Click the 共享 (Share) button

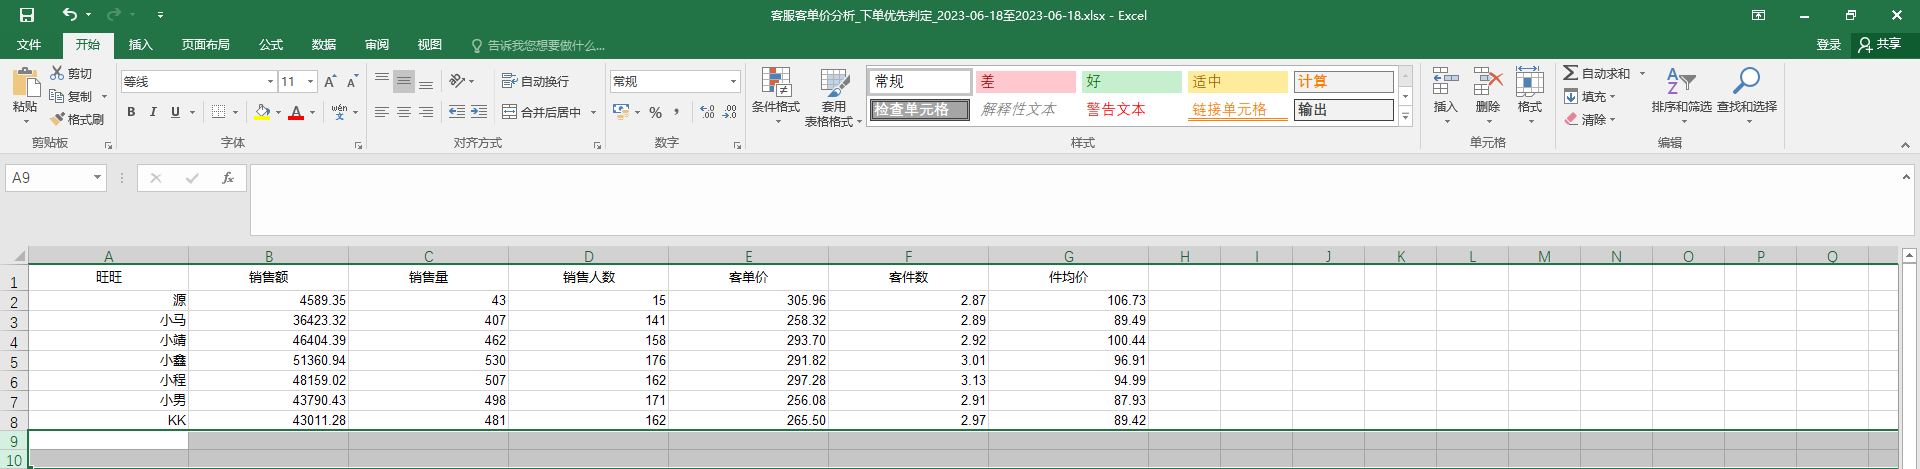pos(1880,44)
